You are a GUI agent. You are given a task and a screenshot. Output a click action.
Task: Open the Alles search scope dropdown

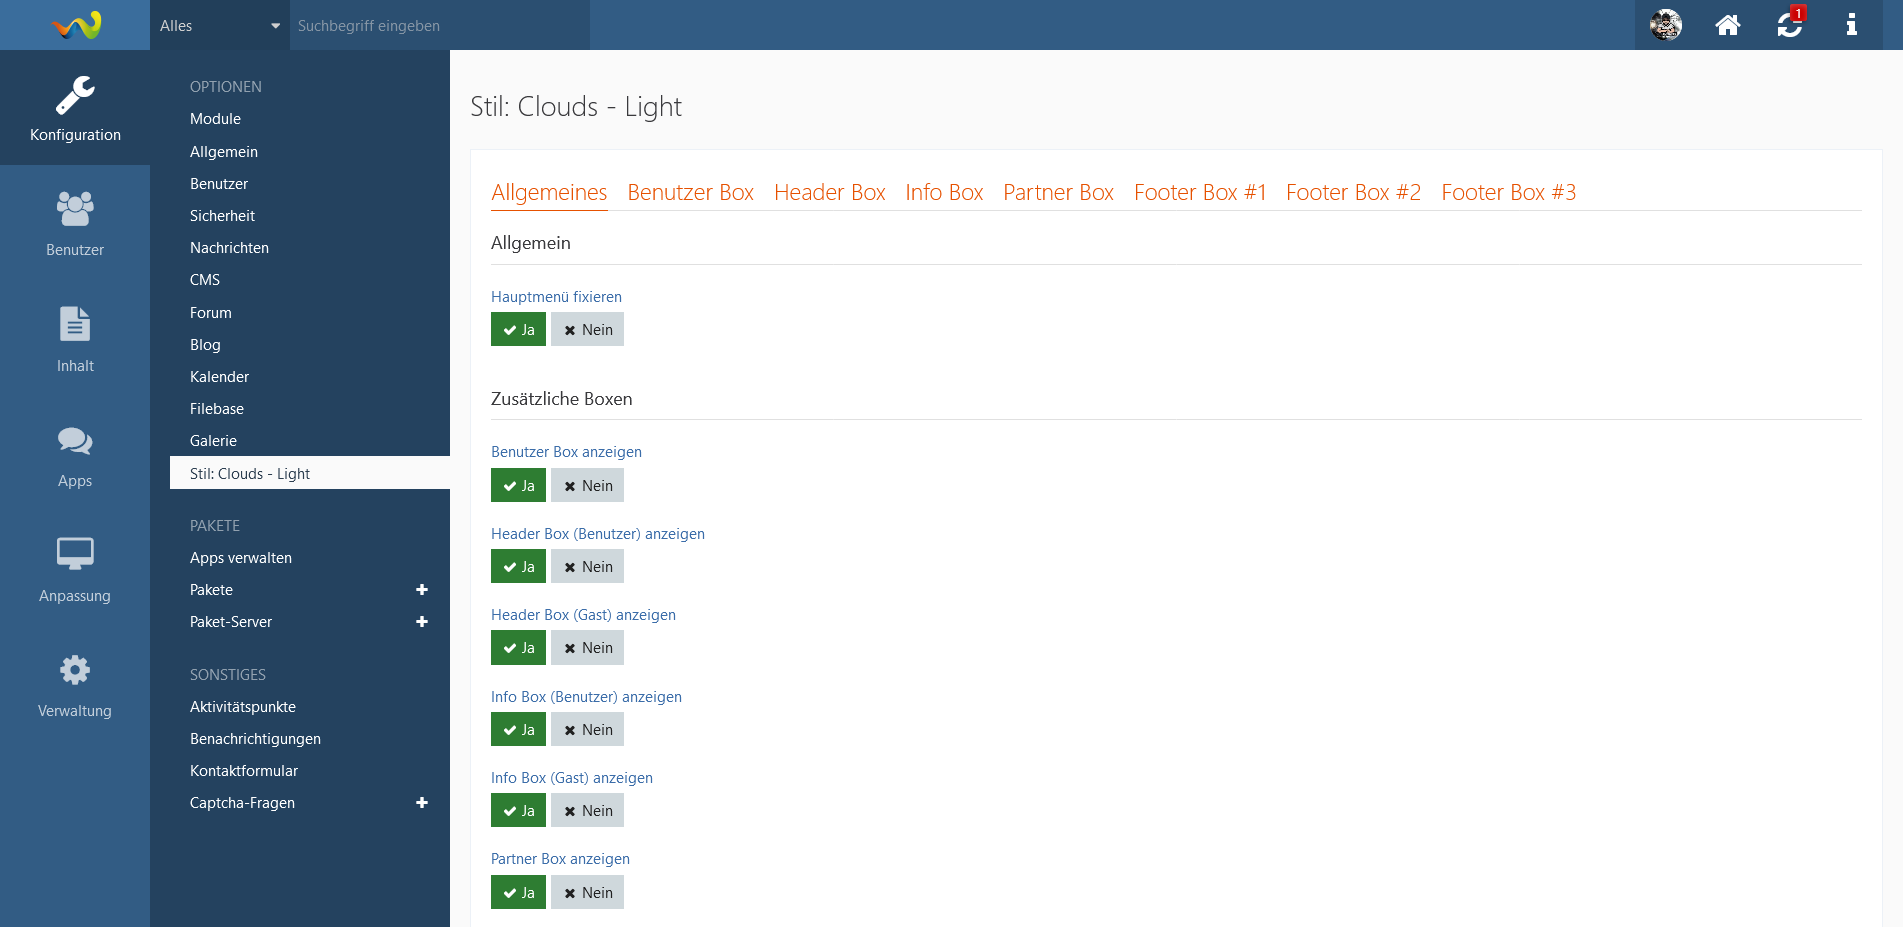point(220,26)
